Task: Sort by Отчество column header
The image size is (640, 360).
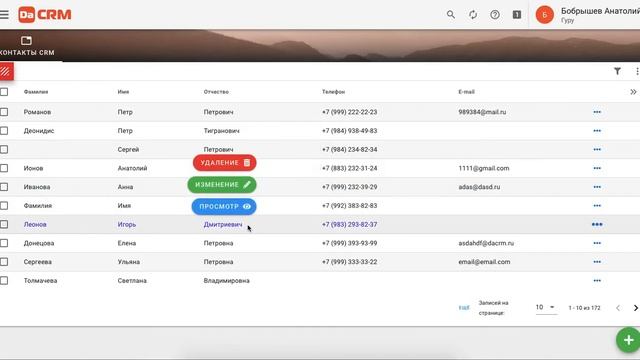Action: click(216, 92)
